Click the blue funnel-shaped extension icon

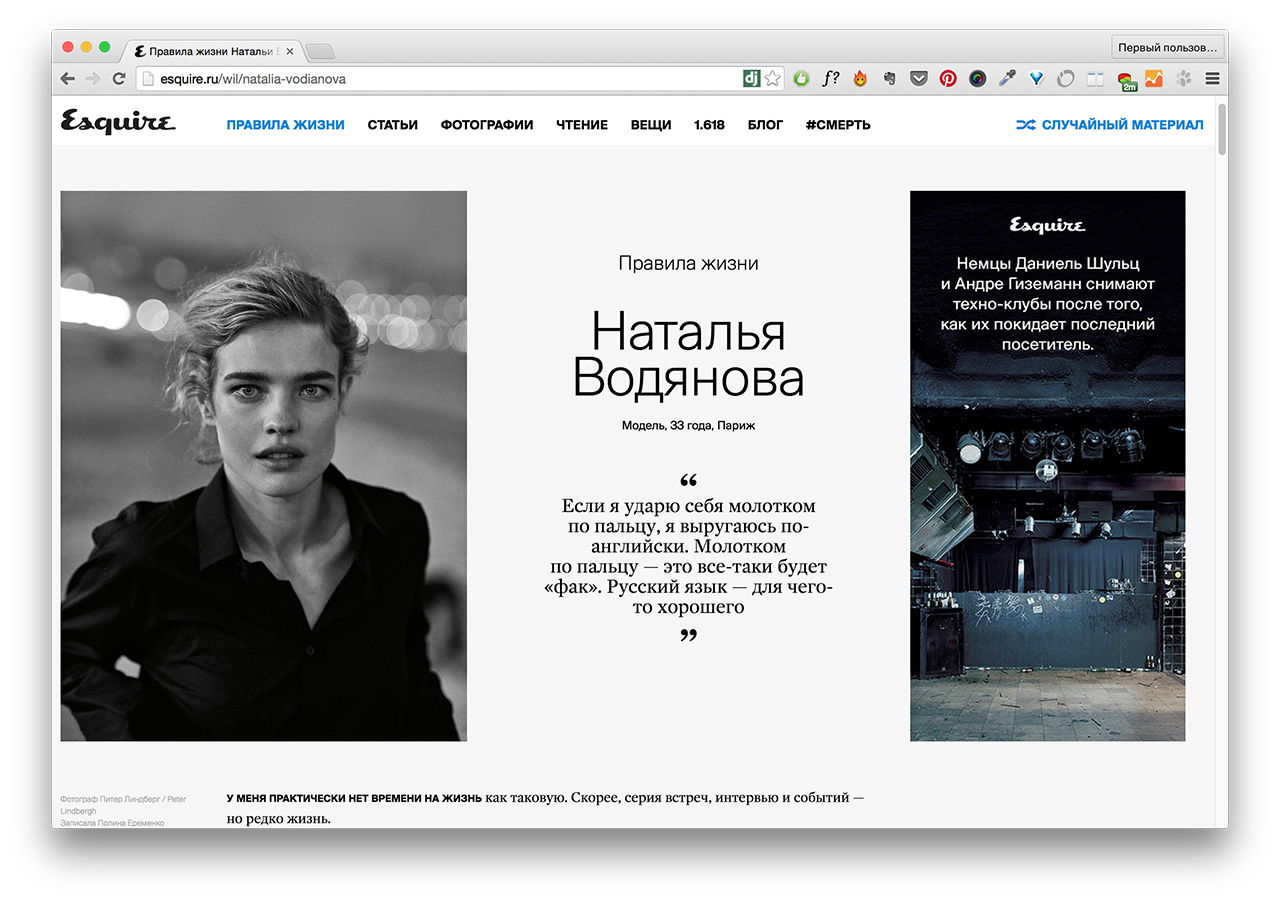pyautogui.click(x=1036, y=78)
